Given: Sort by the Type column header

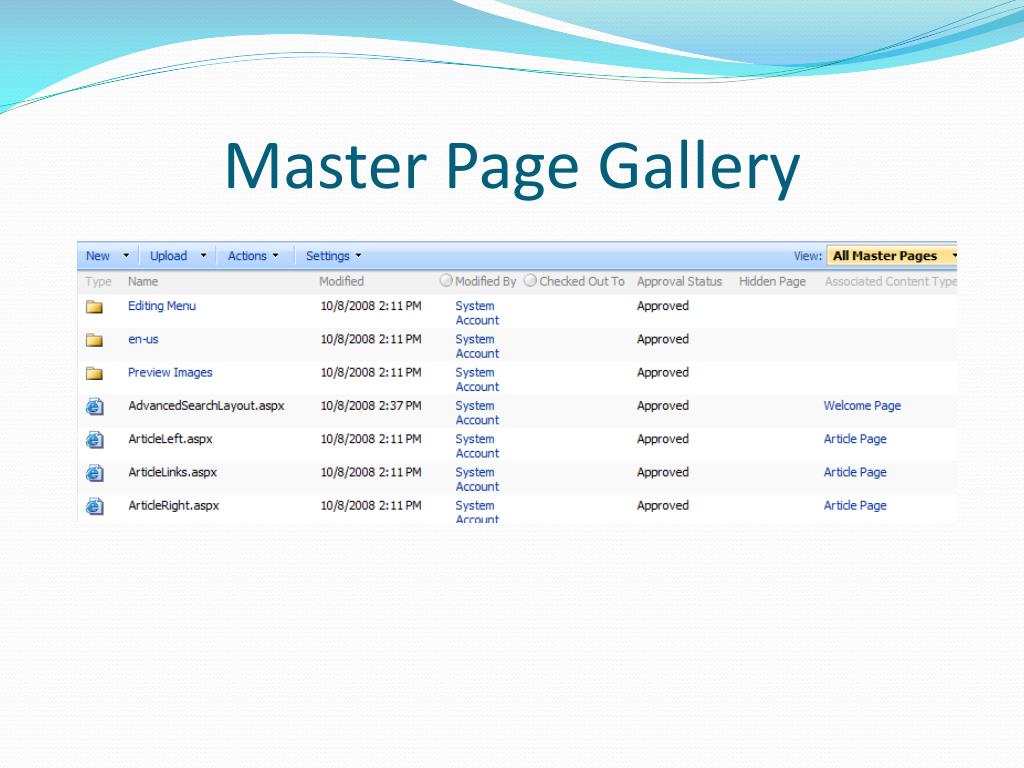Looking at the screenshot, I should (98, 281).
